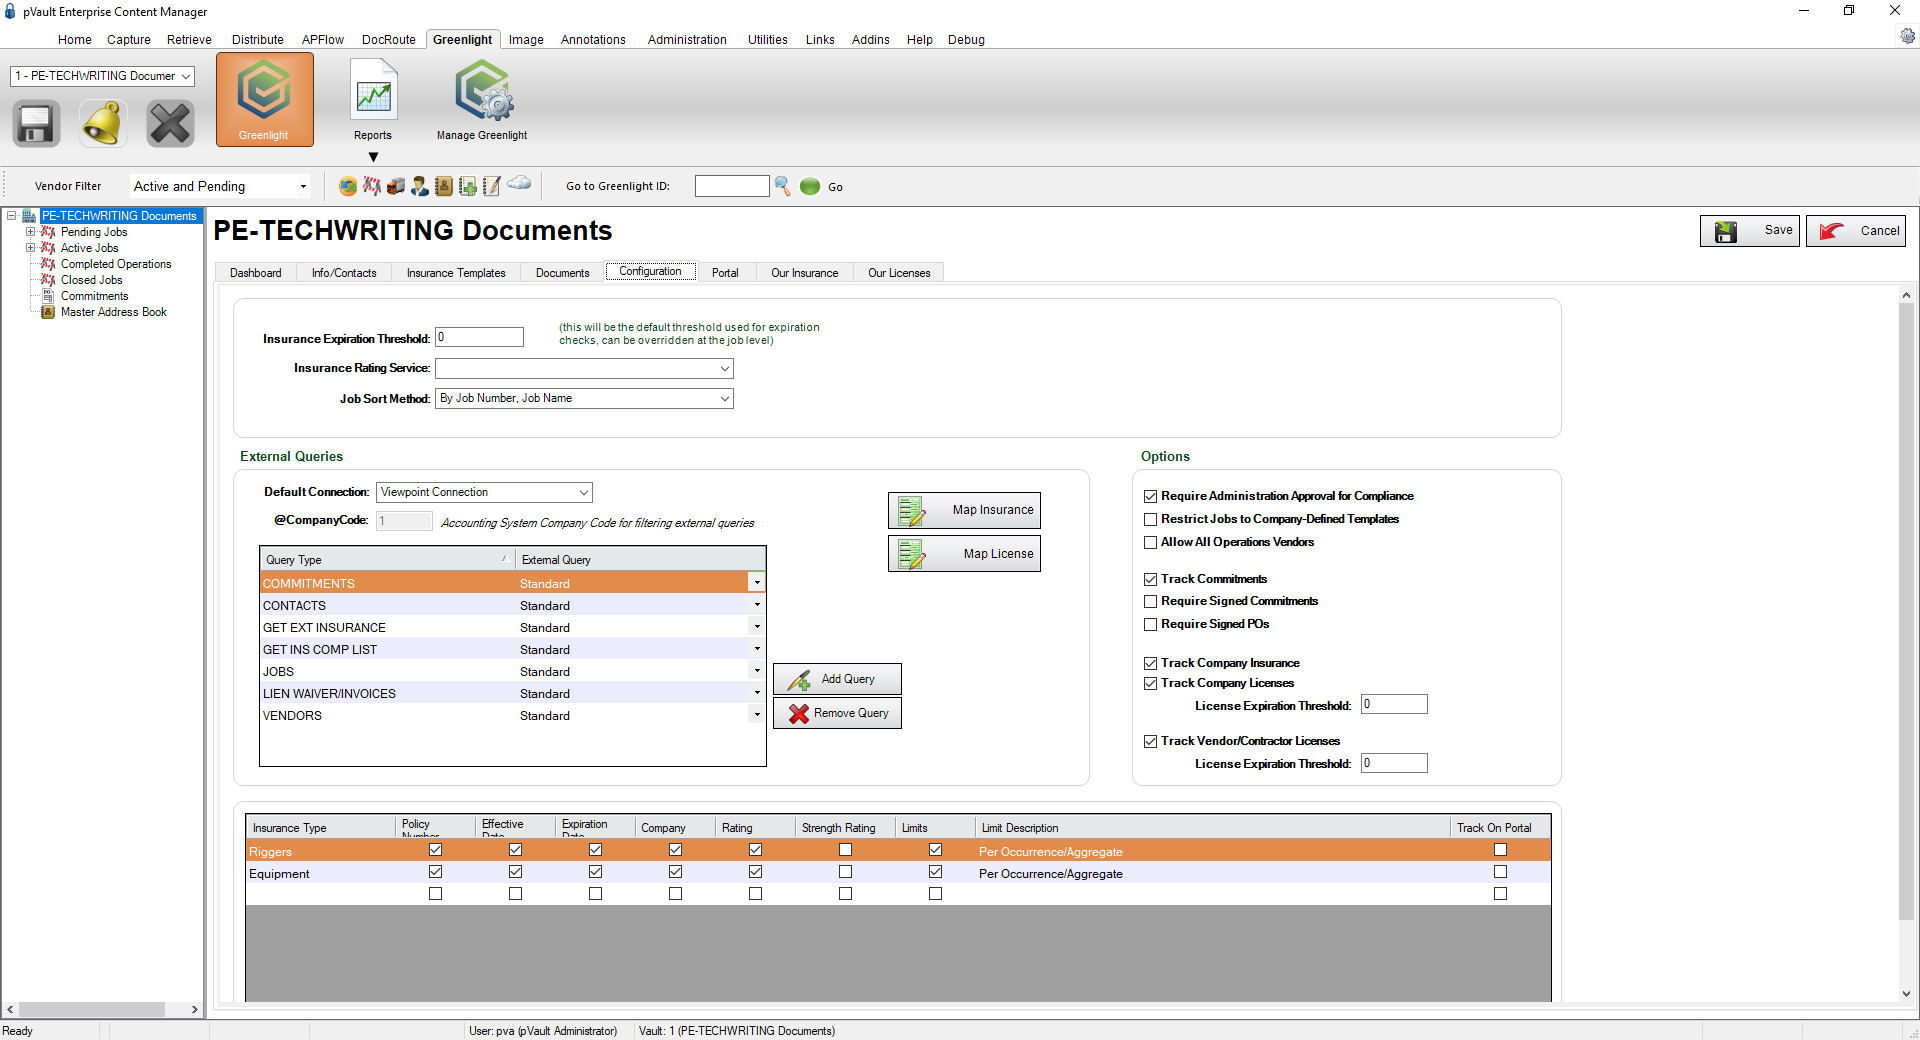Expand the Pending Jobs tree node
This screenshot has height=1040, width=1920.
tap(30, 232)
